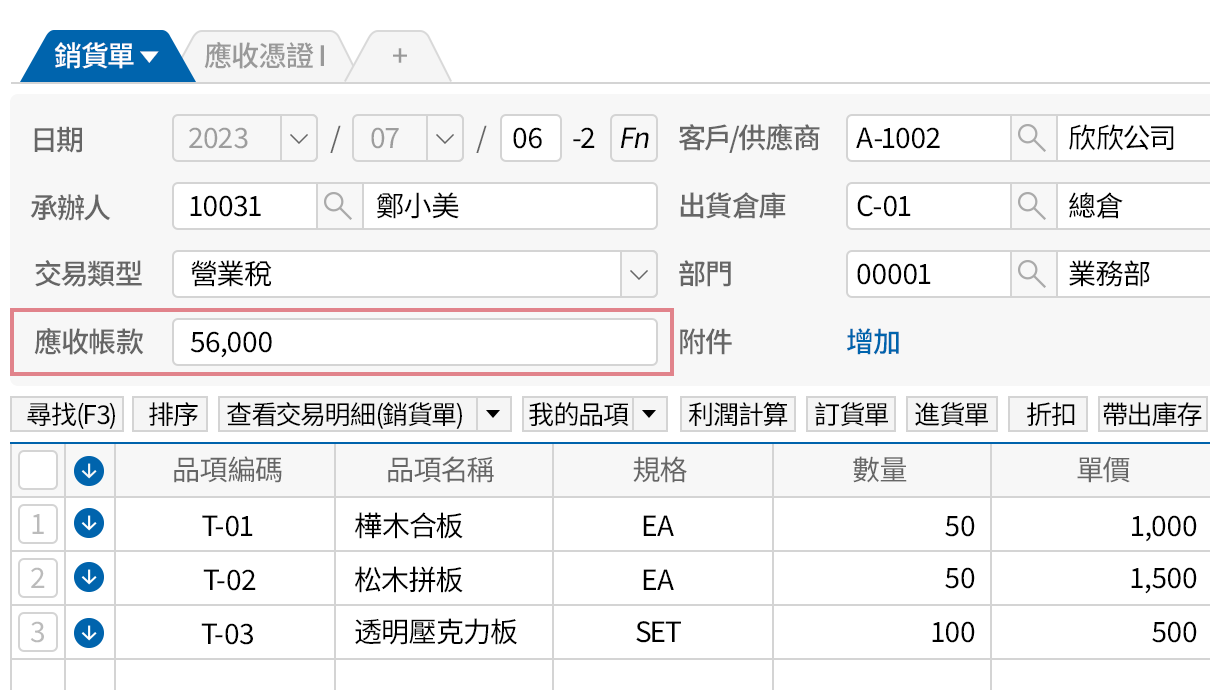Viewport: 1210px width, 690px height.
Task: Expand the 我的品項 dropdown arrow
Action: tap(651, 413)
